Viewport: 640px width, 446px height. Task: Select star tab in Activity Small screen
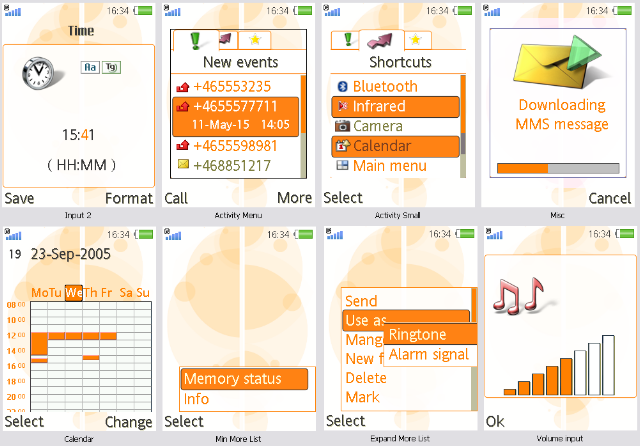click(x=416, y=40)
